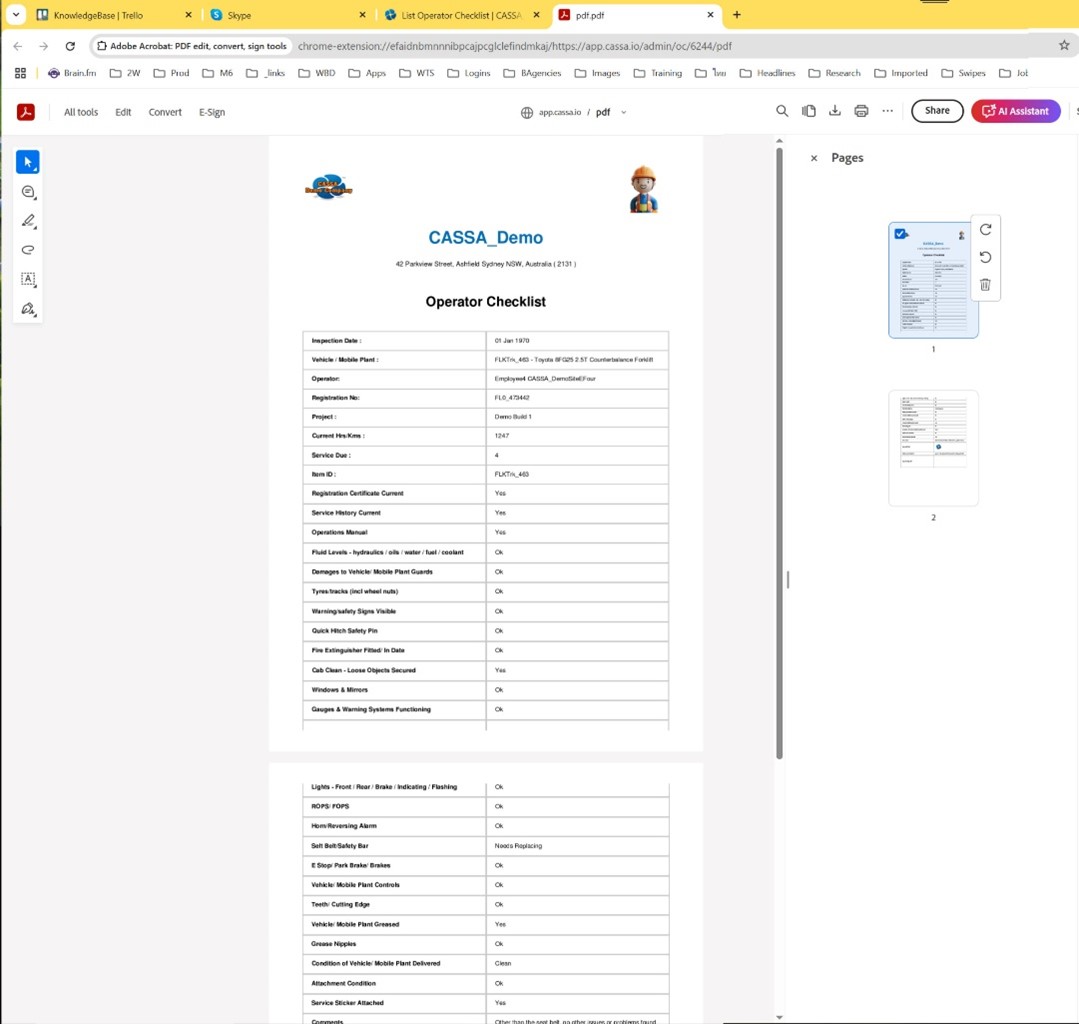Click the CASSA_Demo heading text
Image resolution: width=1079 pixels, height=1024 pixels.
pyautogui.click(x=485, y=237)
